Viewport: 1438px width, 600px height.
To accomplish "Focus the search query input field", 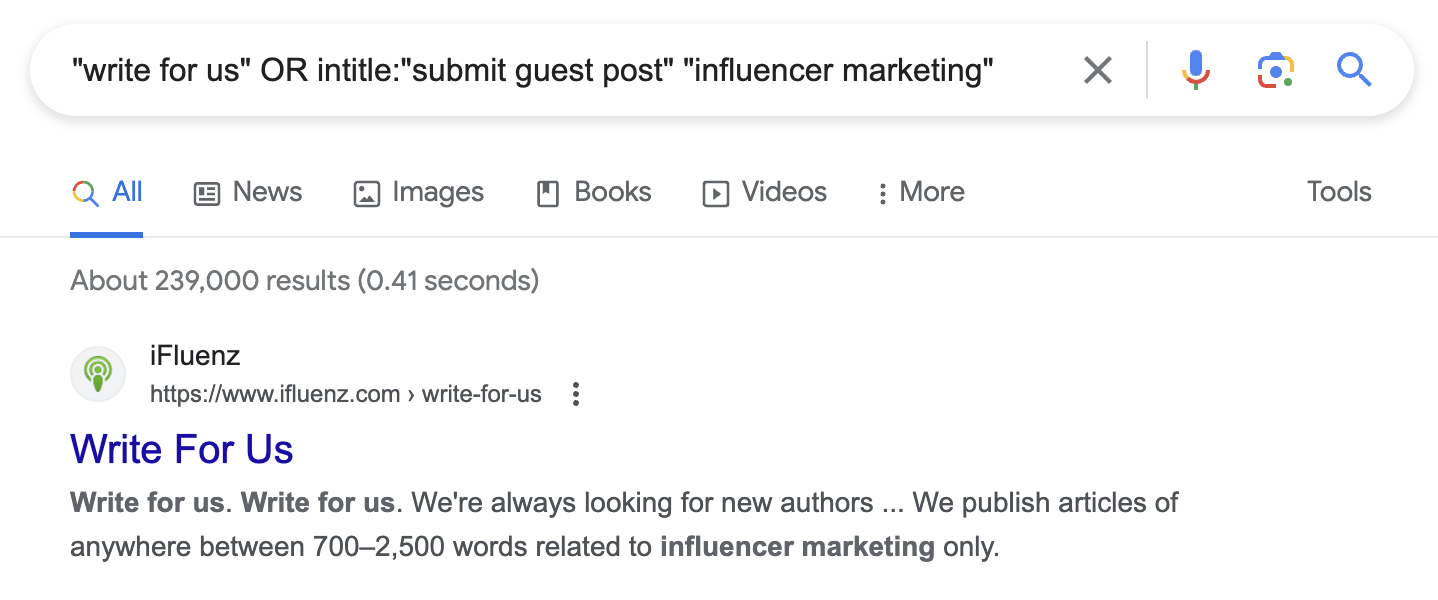I will (530, 70).
